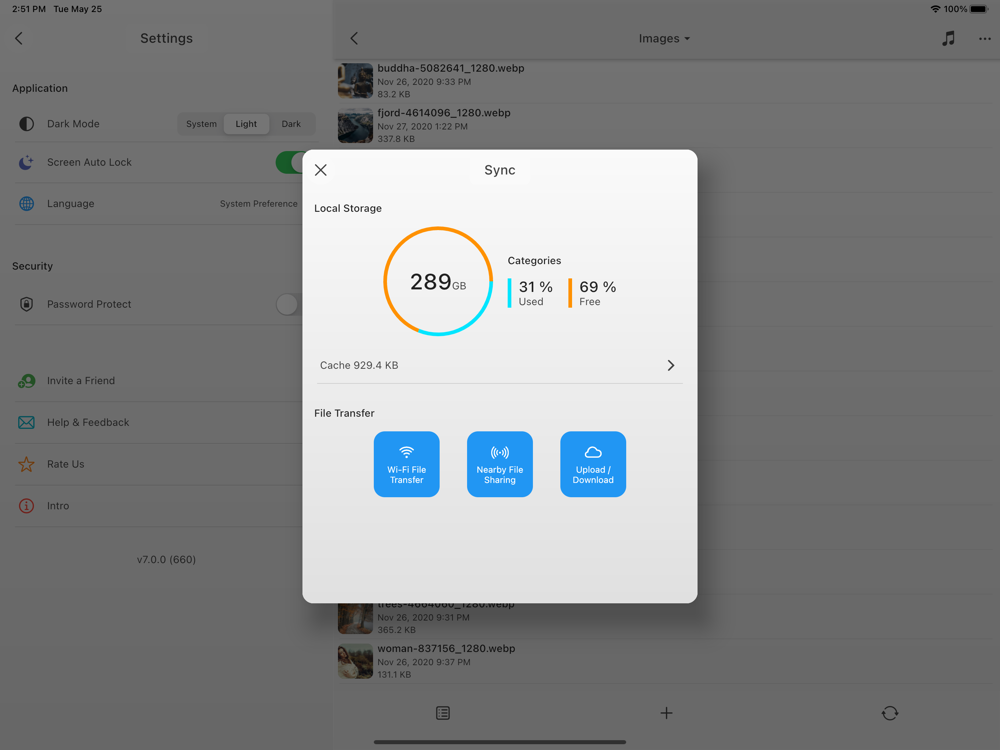Screen dimensions: 1000x750
Task: Click Wi-Fi status icon in status bar
Action: [935, 9]
